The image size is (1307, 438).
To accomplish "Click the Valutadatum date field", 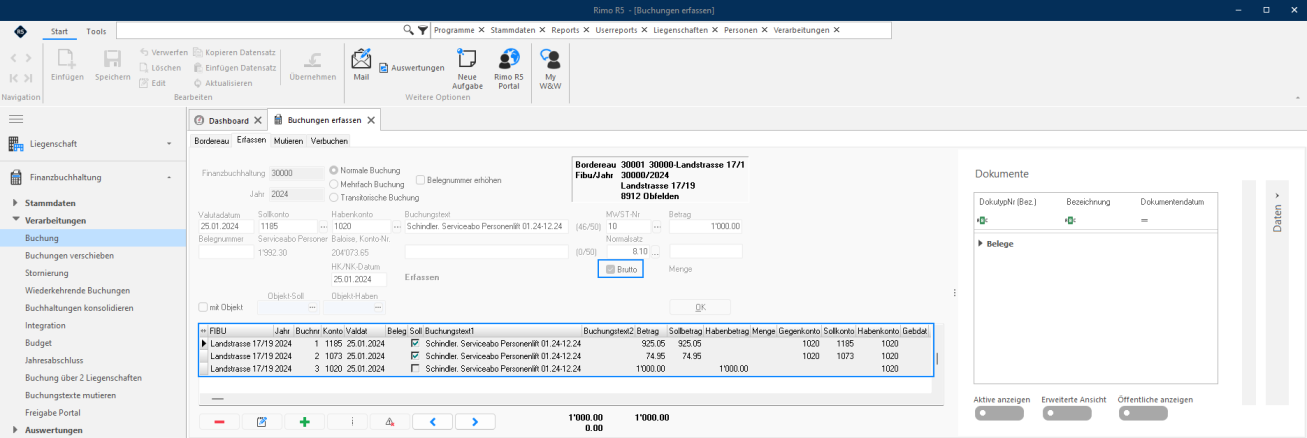I will click(x=226, y=227).
